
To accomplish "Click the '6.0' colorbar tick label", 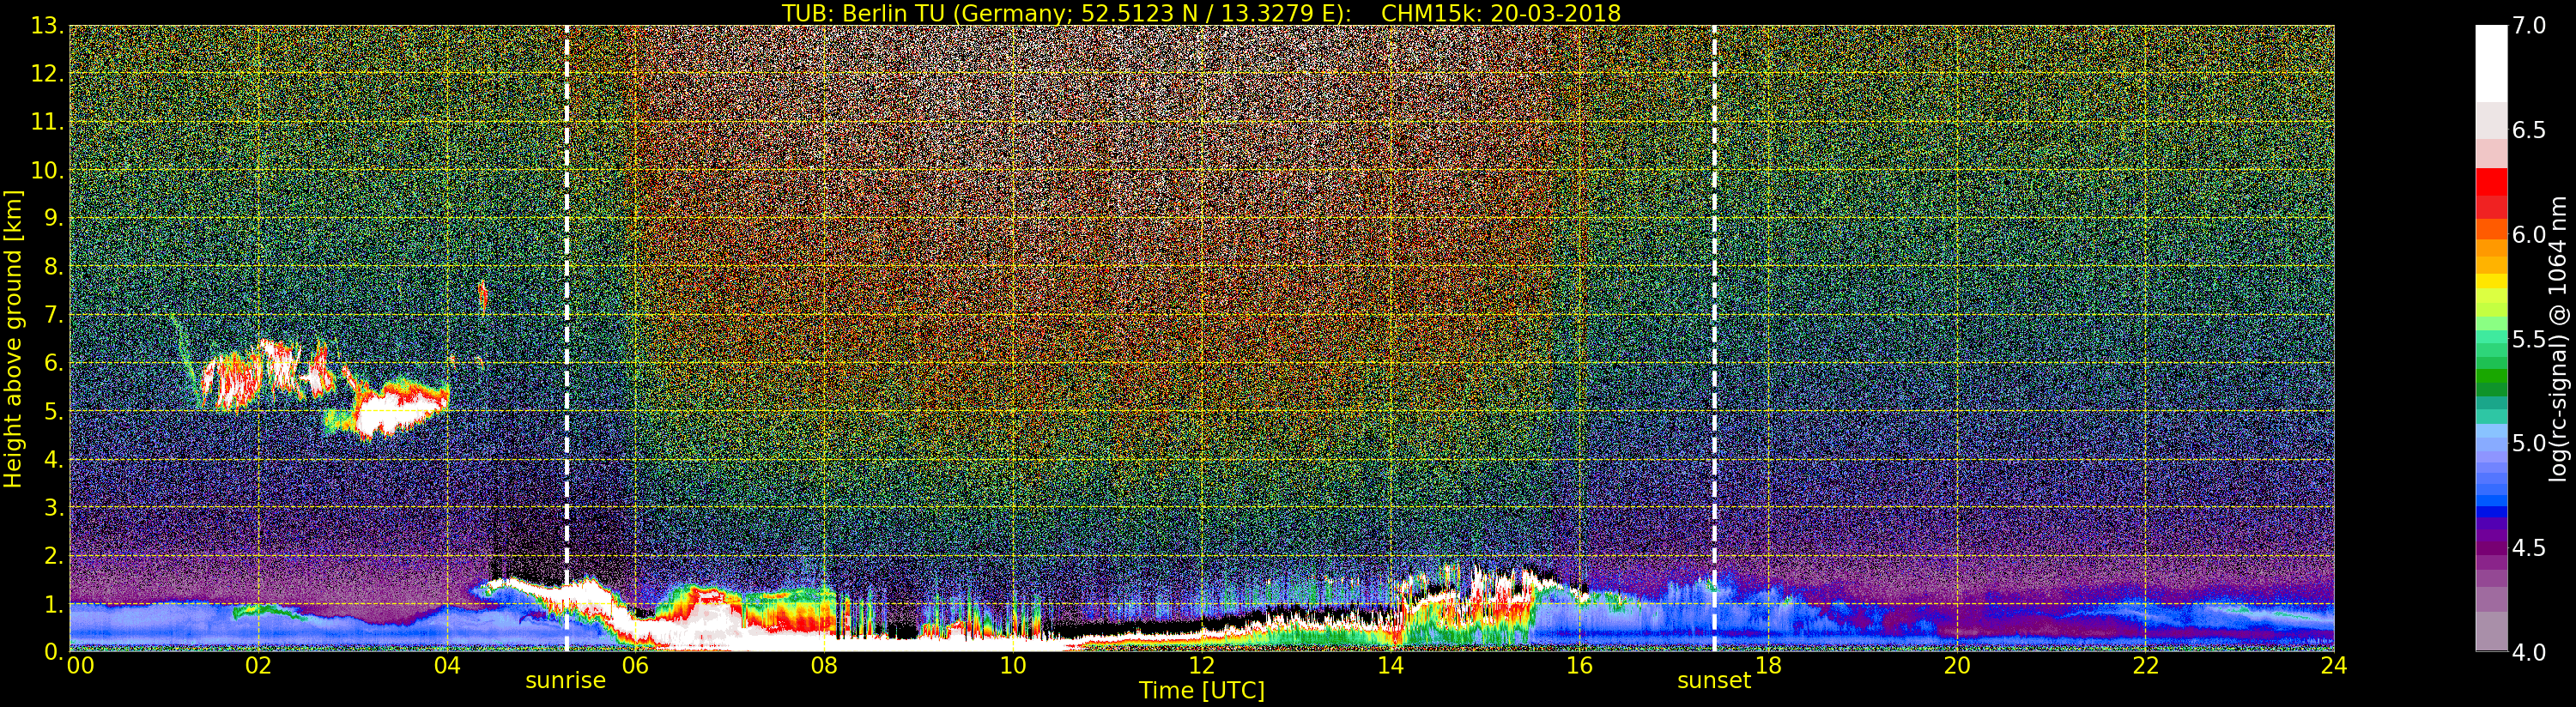I will pyautogui.click(x=2529, y=234).
